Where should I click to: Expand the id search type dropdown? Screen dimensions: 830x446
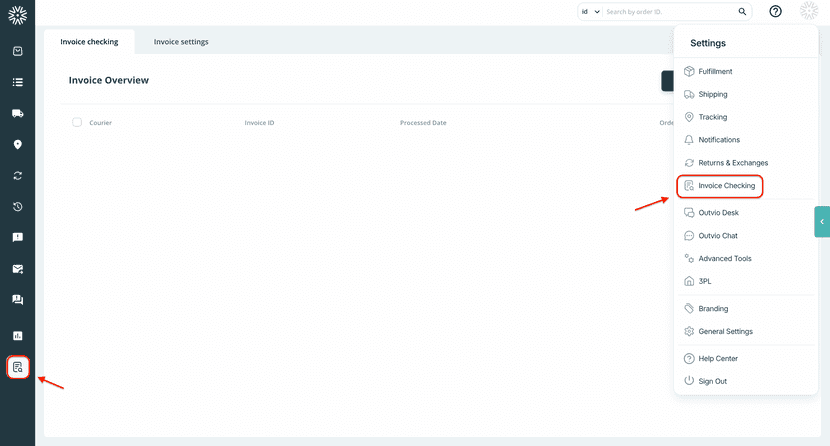[590, 12]
